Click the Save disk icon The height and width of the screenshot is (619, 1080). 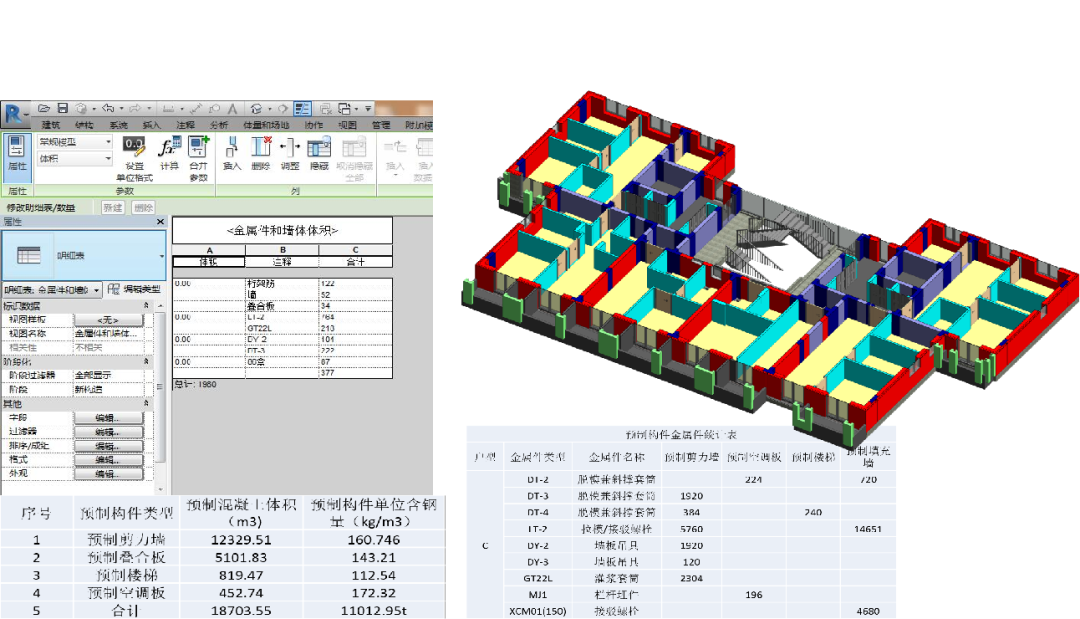pos(62,109)
